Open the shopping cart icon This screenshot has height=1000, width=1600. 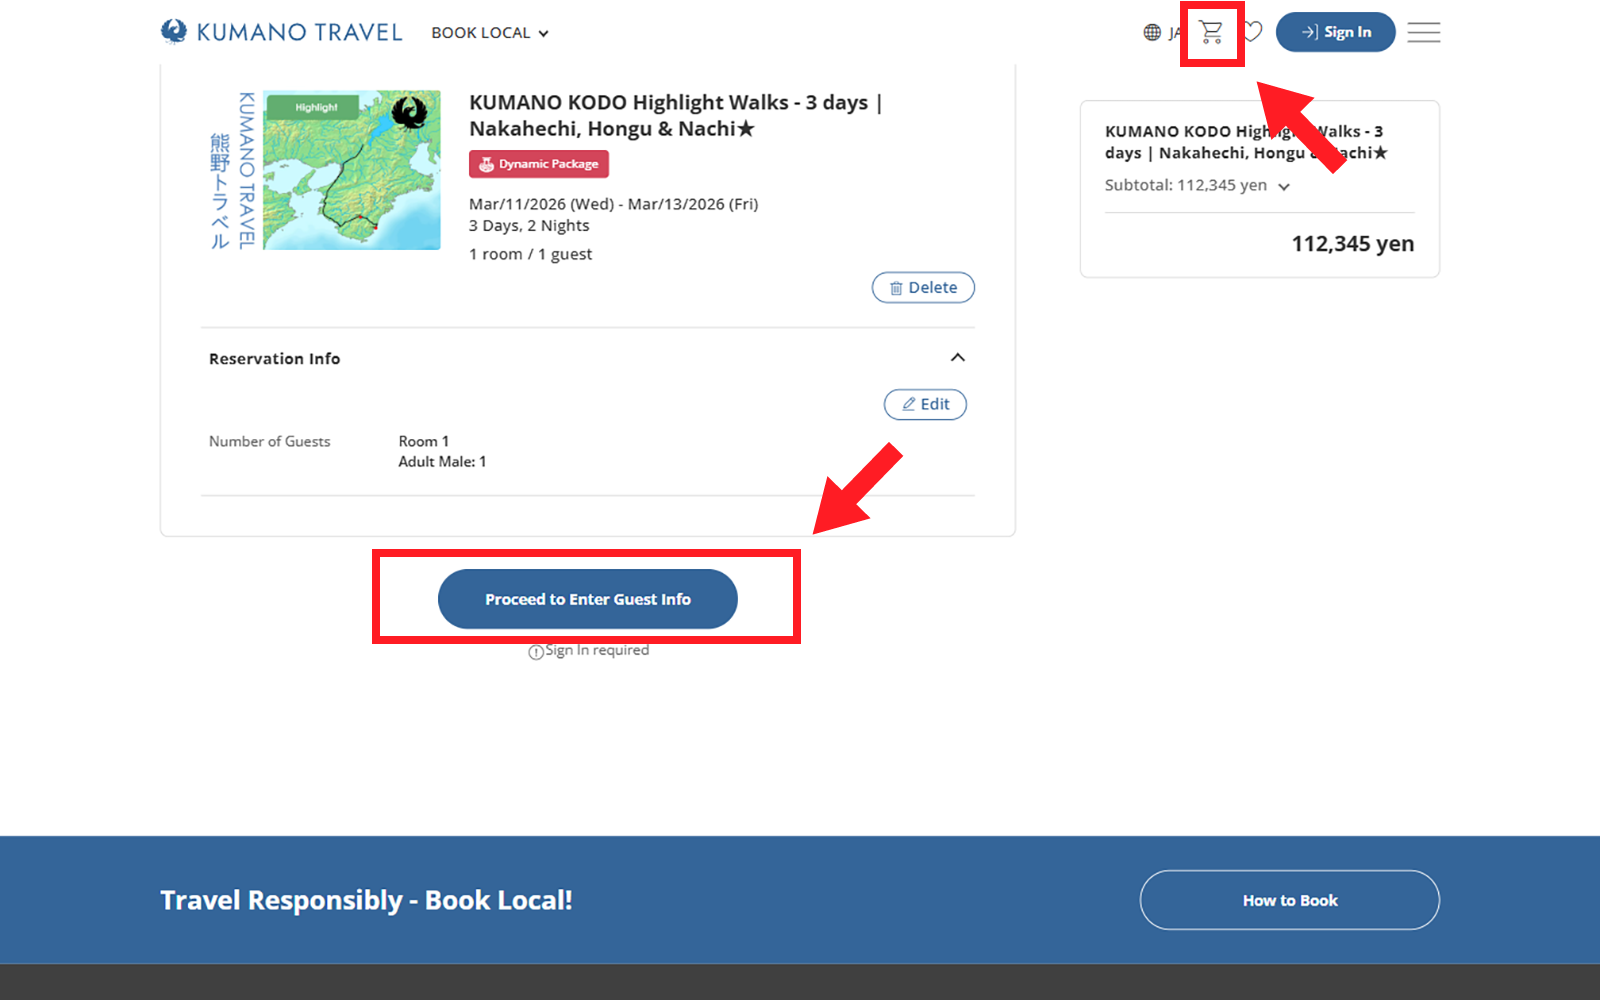(1211, 33)
